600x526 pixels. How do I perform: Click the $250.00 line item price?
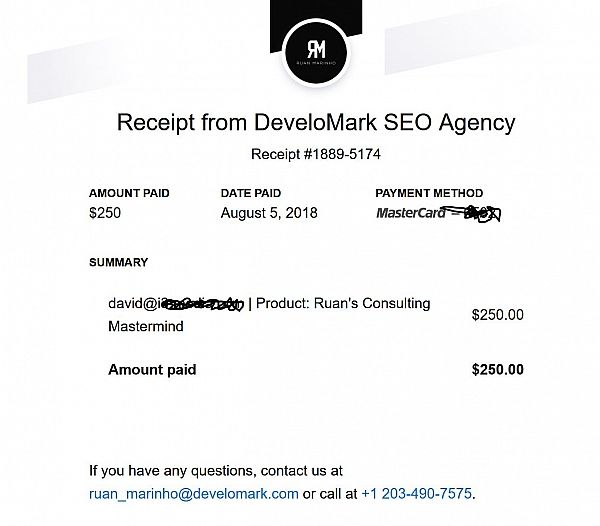click(497, 315)
